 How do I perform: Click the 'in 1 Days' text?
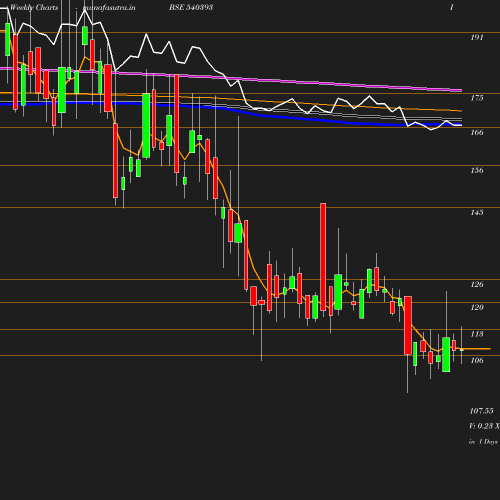pos(483,442)
